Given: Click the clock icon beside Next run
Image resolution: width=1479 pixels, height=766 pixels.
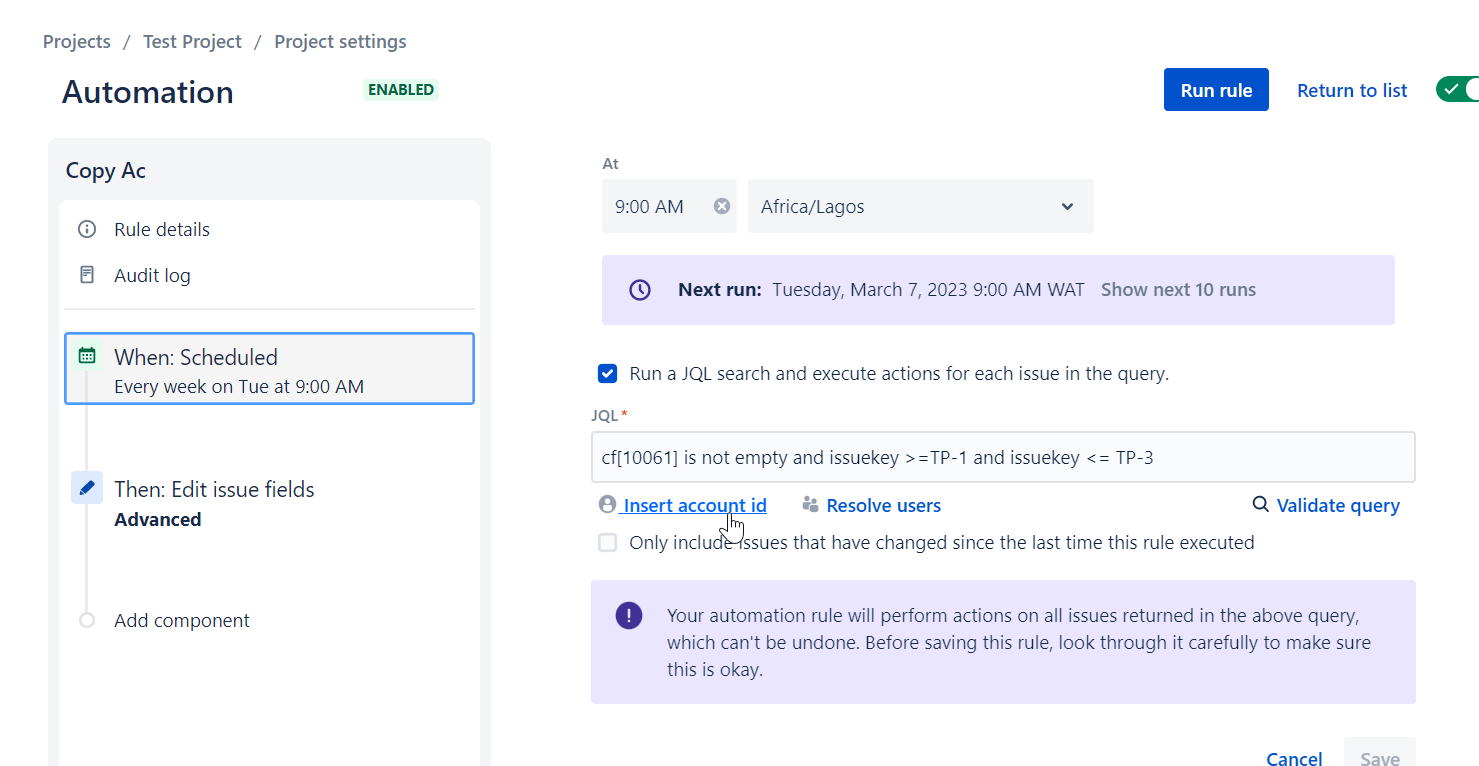Looking at the screenshot, I should pos(640,290).
